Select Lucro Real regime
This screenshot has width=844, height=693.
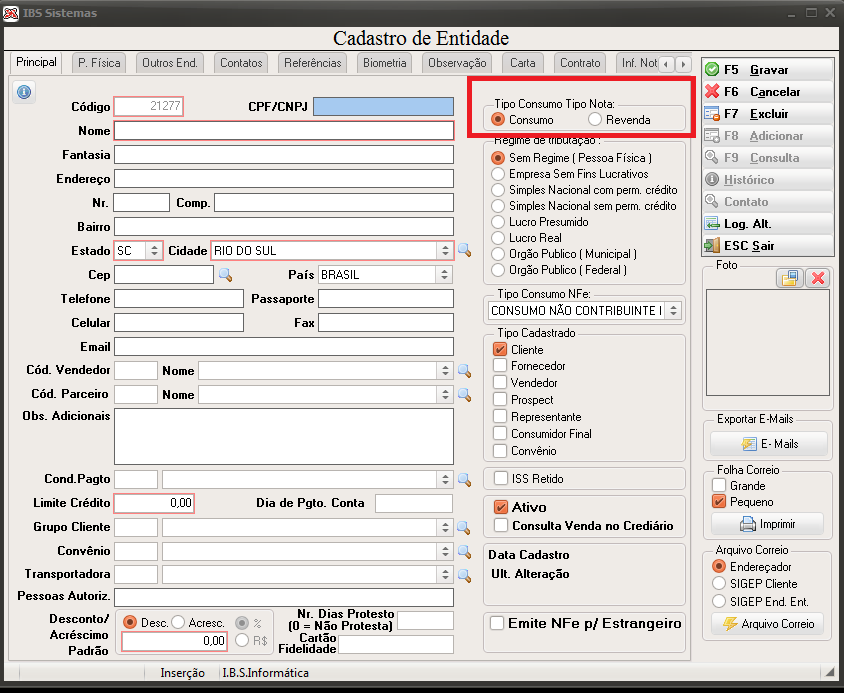coord(498,238)
